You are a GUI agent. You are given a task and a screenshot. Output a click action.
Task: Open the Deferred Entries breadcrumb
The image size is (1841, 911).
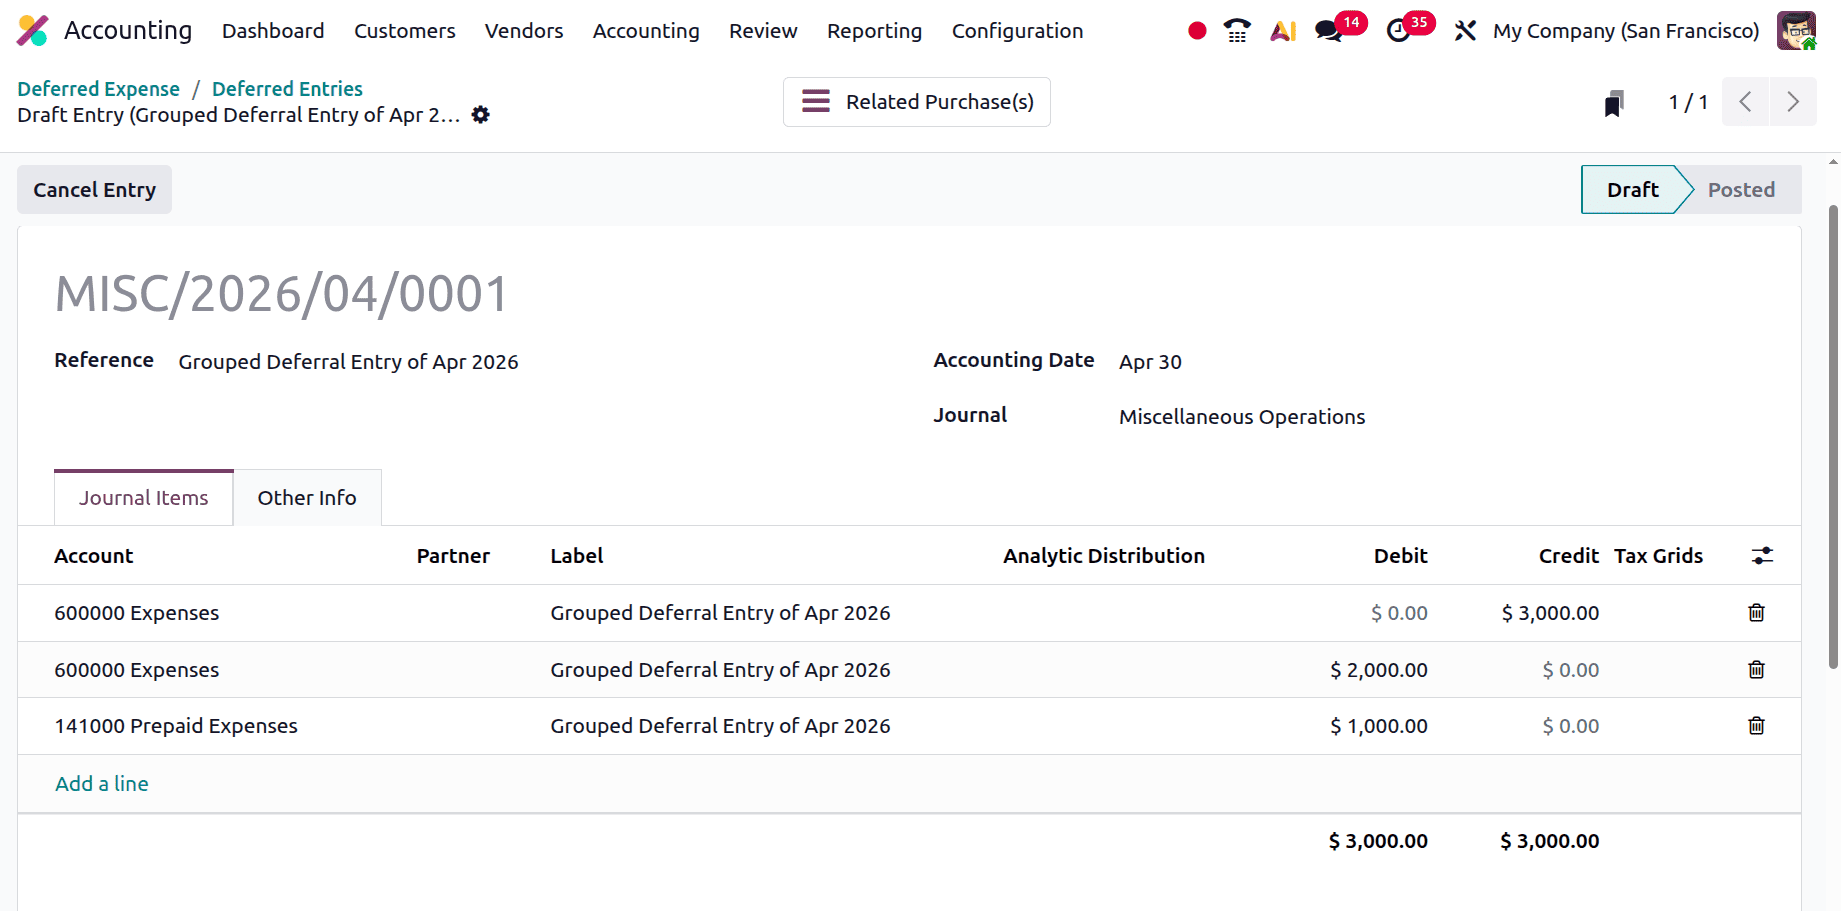[x=287, y=89]
